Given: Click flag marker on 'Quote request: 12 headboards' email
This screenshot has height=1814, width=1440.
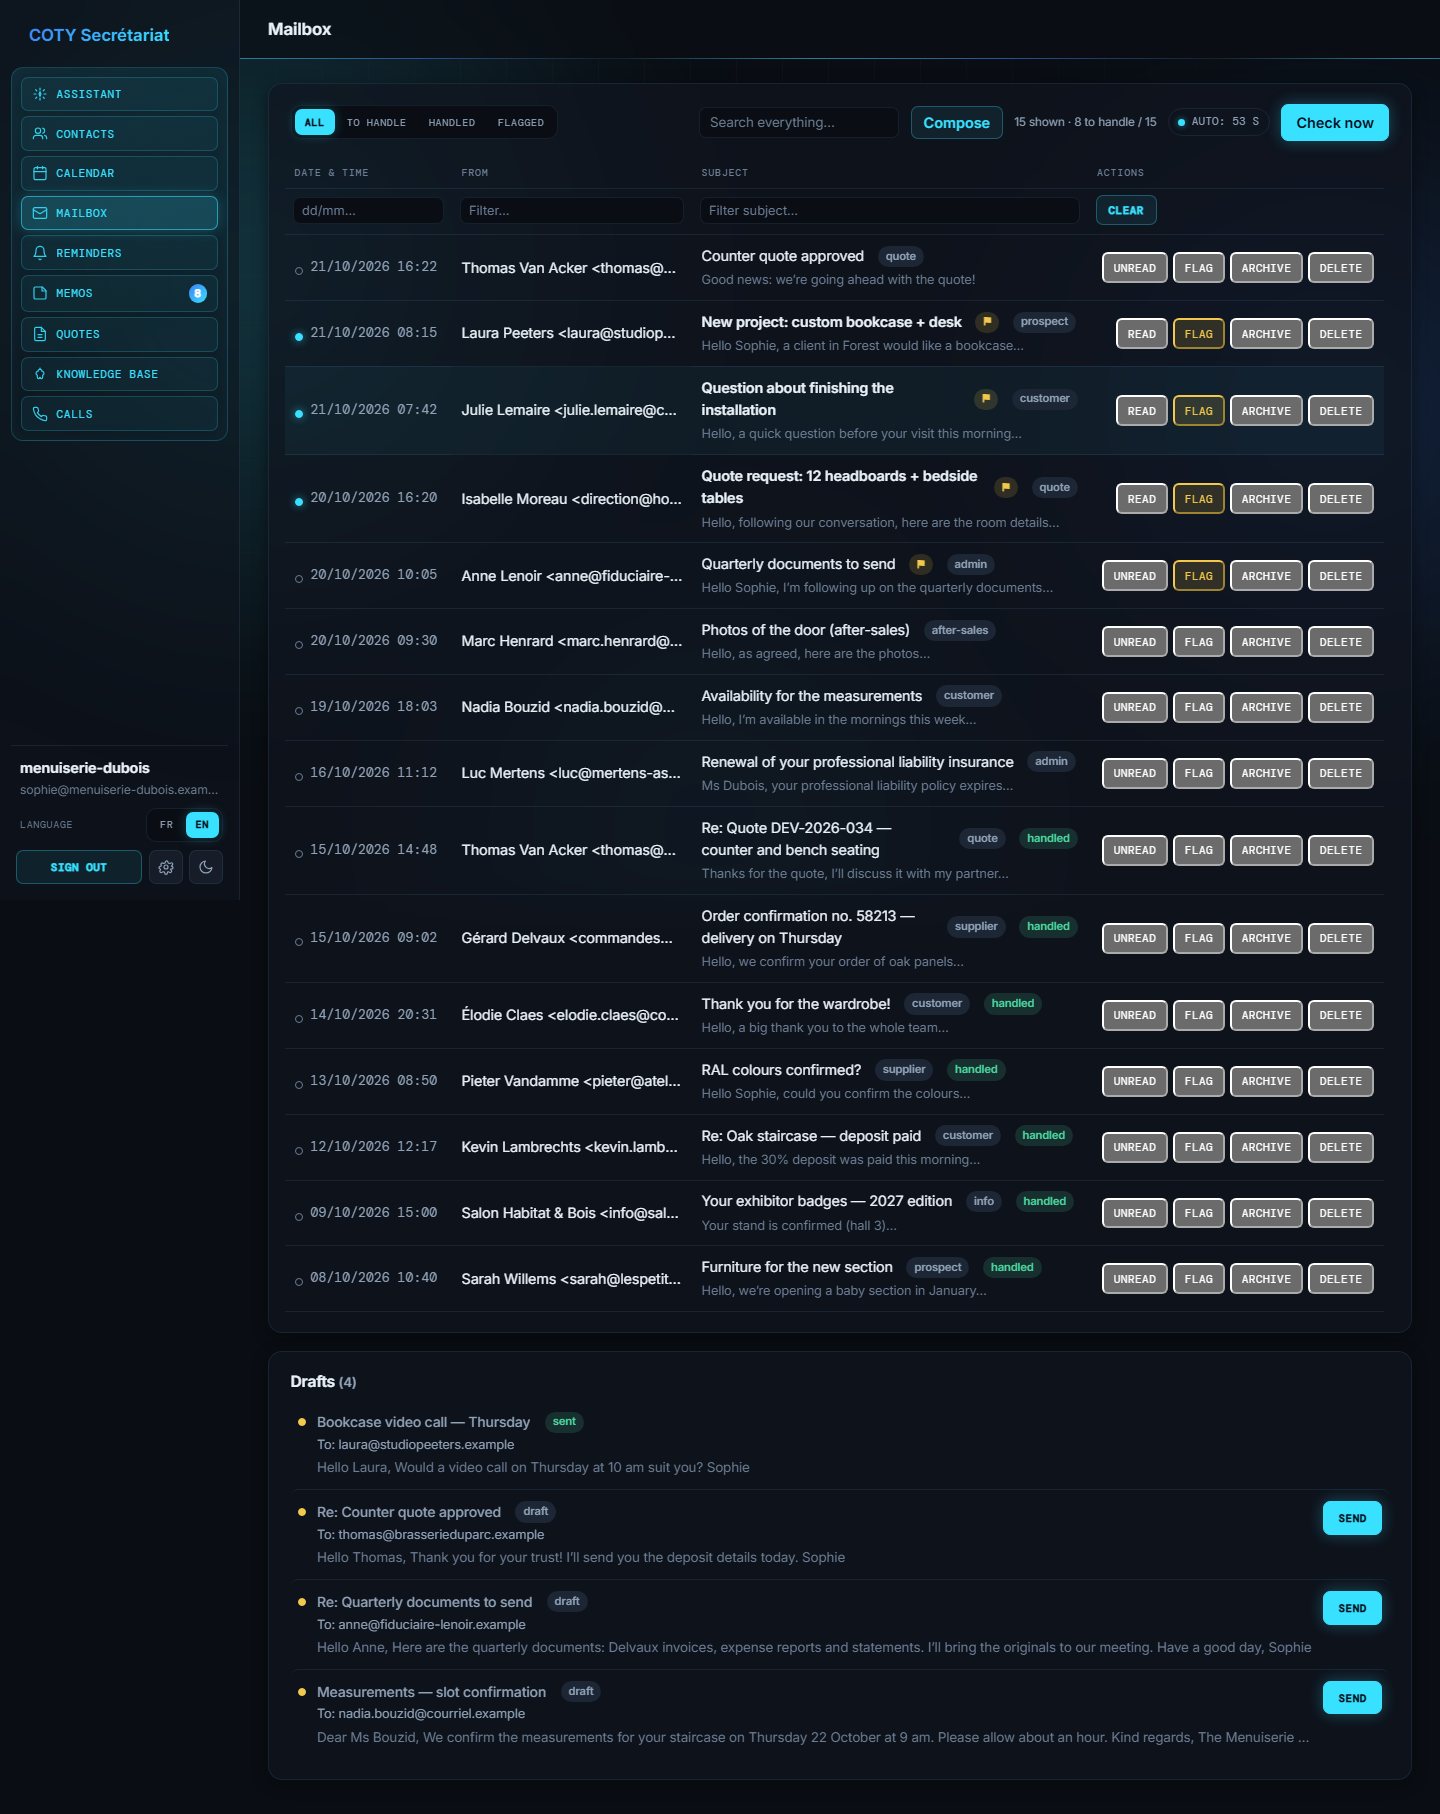Looking at the screenshot, I should coord(1006,487).
